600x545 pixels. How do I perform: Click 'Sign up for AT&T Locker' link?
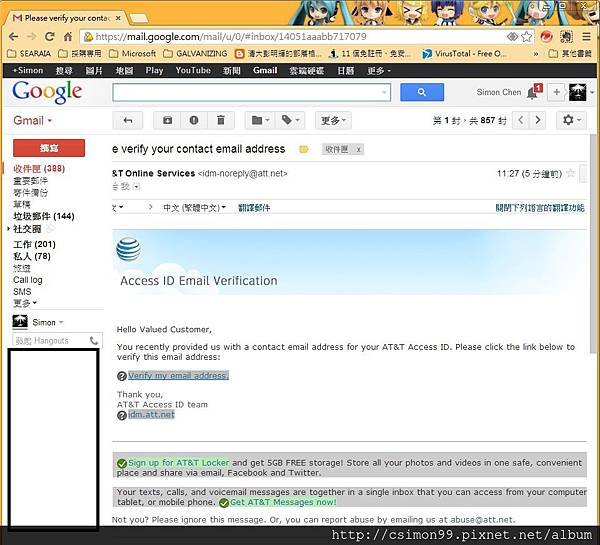[178, 463]
